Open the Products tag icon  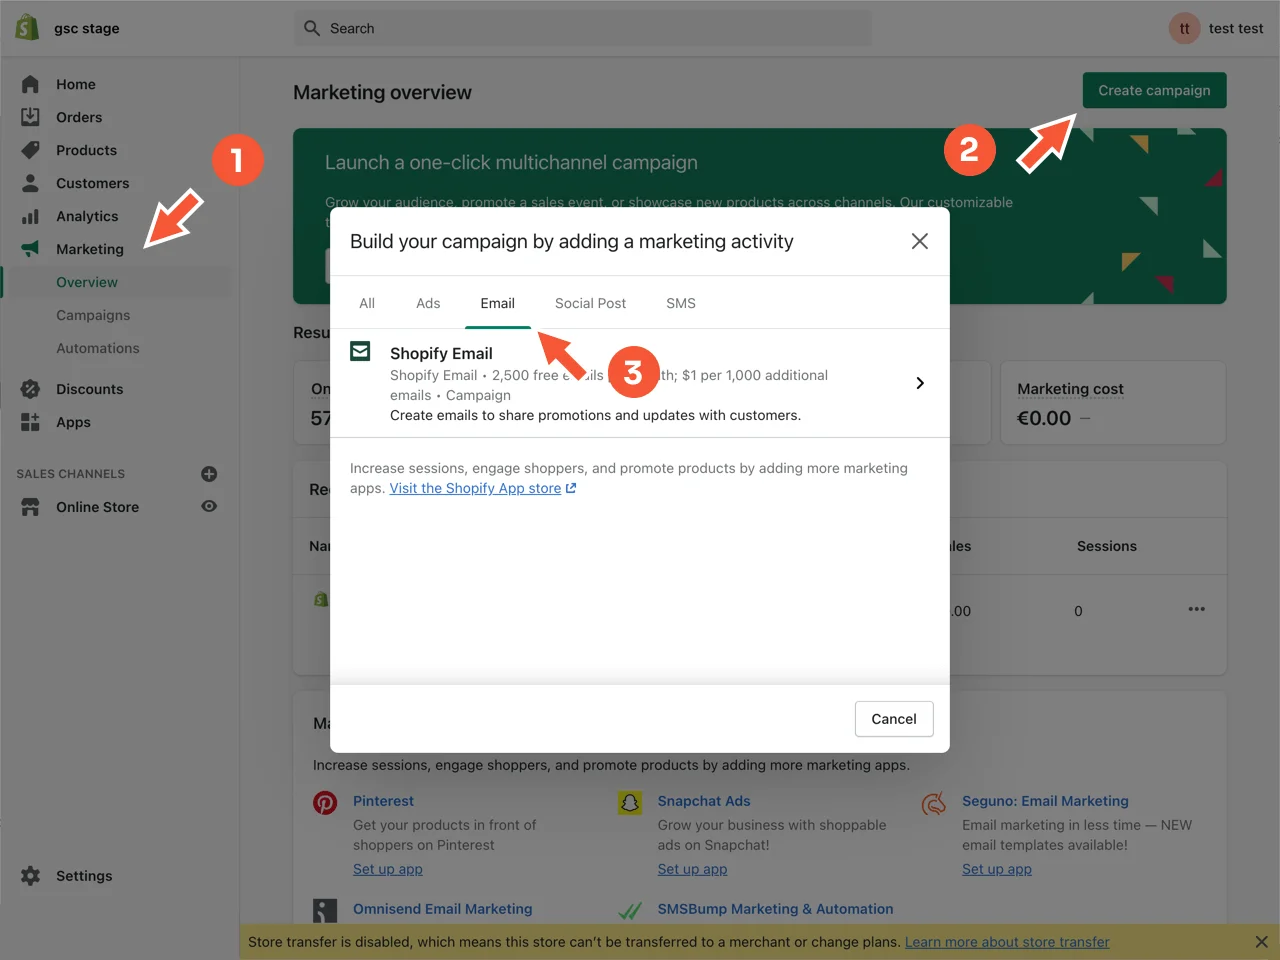[x=30, y=150]
